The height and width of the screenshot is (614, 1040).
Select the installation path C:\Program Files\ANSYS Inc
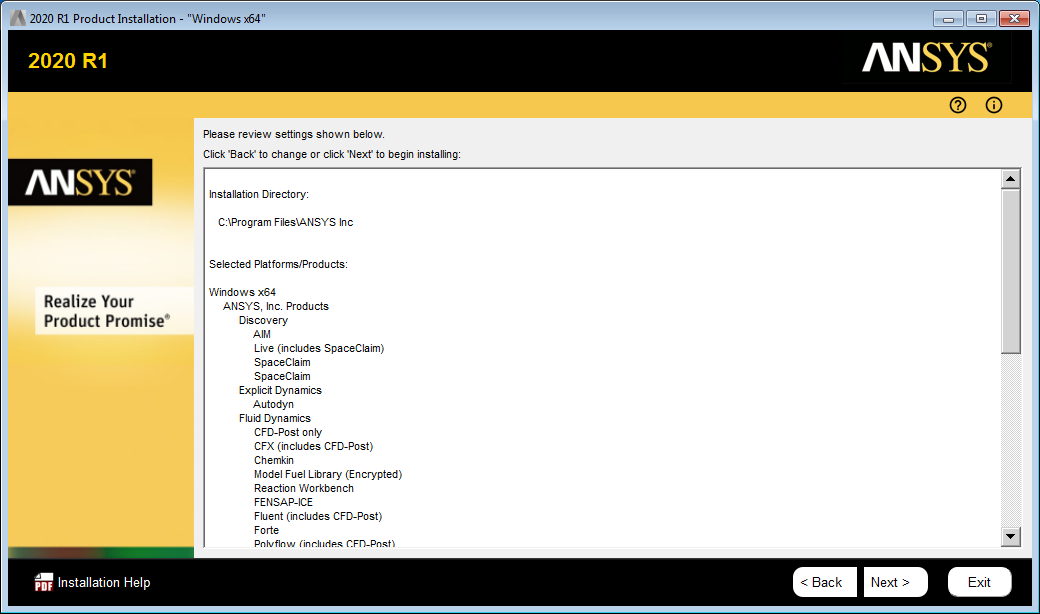click(285, 222)
